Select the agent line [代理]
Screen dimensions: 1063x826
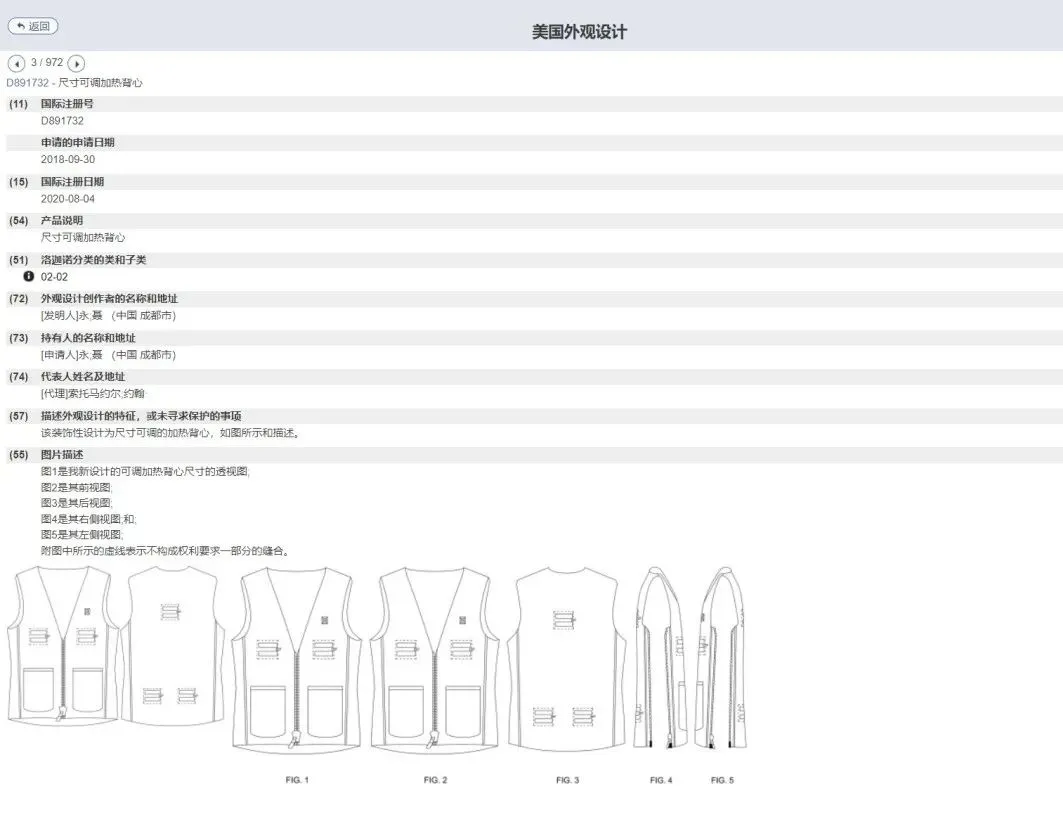coord(93,393)
